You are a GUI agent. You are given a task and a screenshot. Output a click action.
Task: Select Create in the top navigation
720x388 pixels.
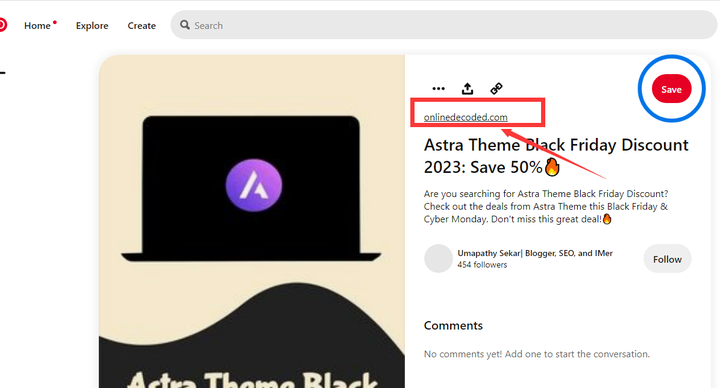click(141, 26)
